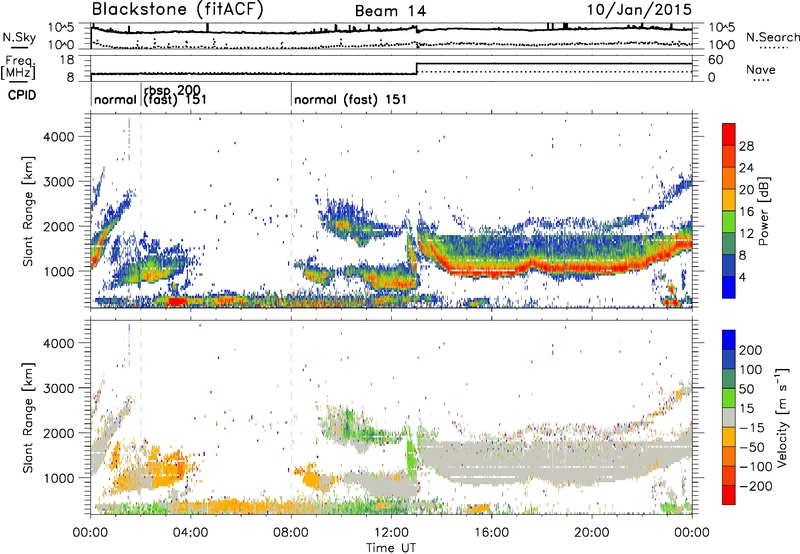Screen dimensions: 800x554
Task: Click the "12:00" time tick label
Action: pos(391,533)
